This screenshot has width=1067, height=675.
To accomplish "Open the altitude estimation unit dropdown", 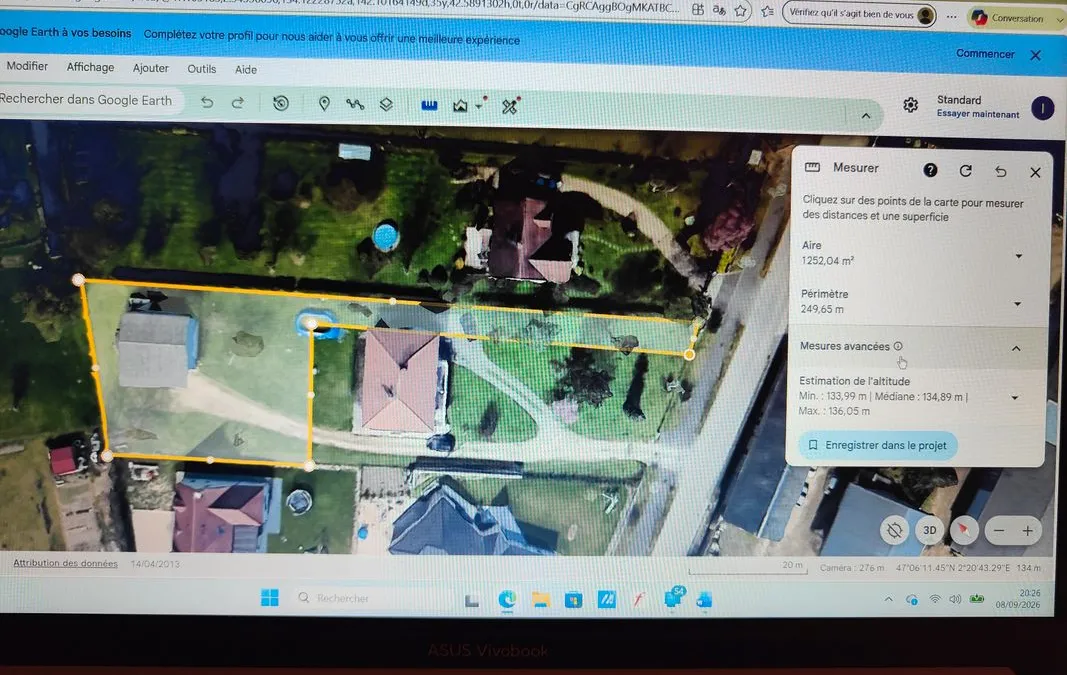I will 1015,397.
